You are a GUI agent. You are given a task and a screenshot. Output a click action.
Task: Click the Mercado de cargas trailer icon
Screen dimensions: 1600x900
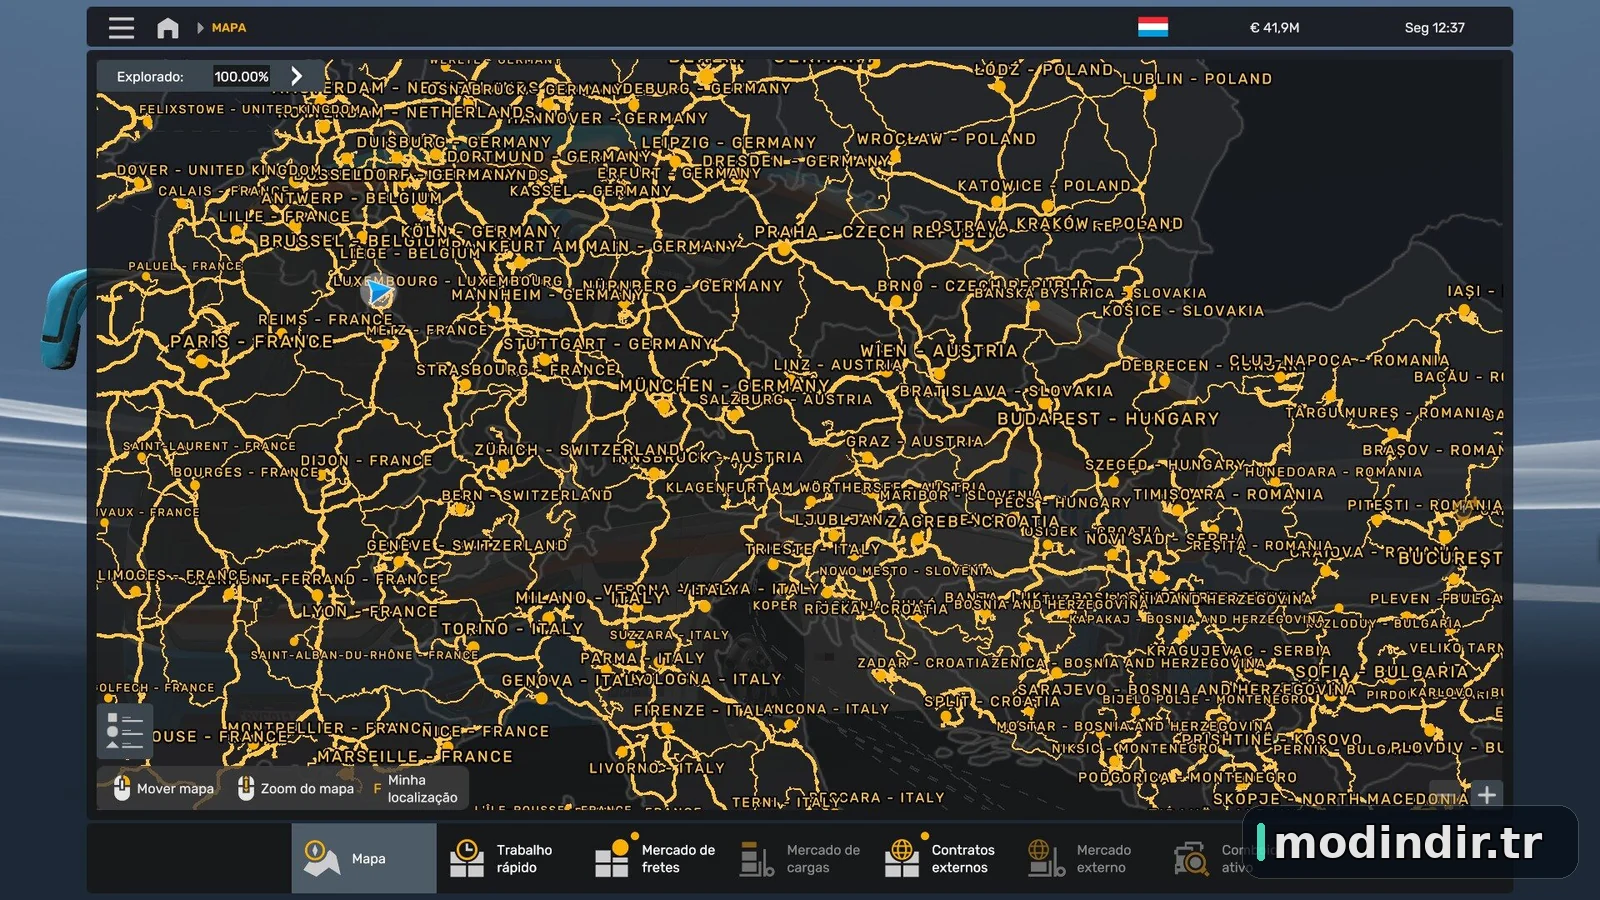(757, 858)
